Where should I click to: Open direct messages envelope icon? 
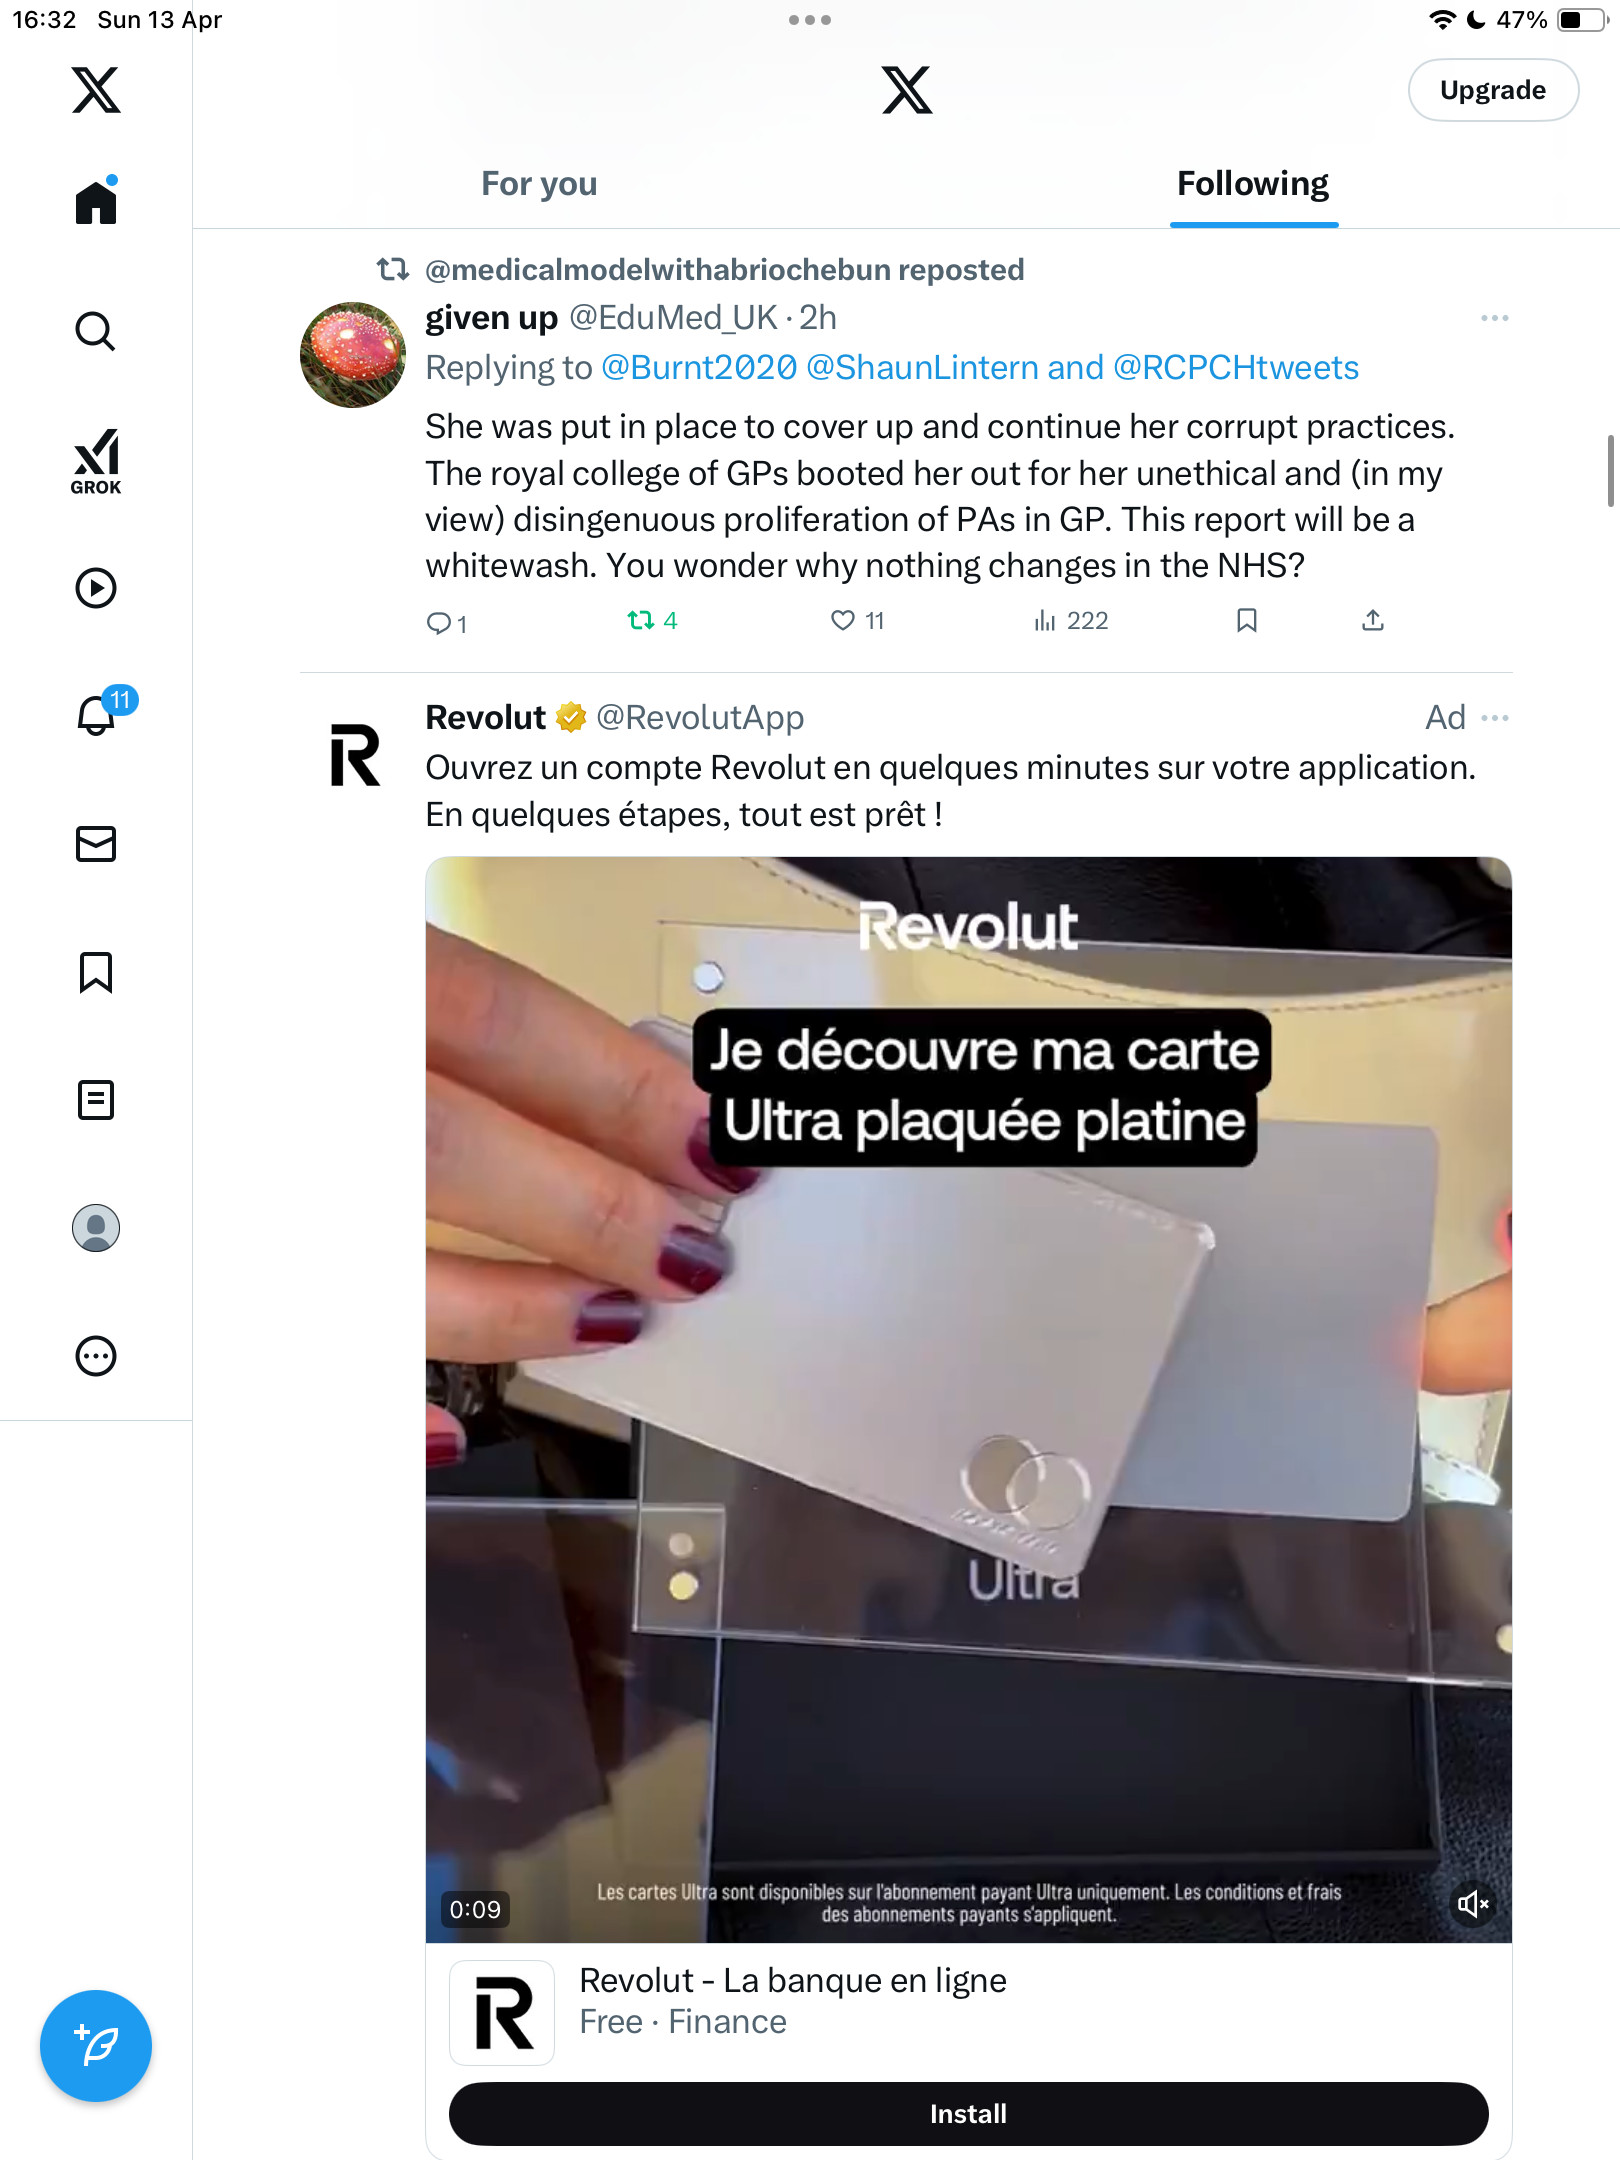(96, 844)
